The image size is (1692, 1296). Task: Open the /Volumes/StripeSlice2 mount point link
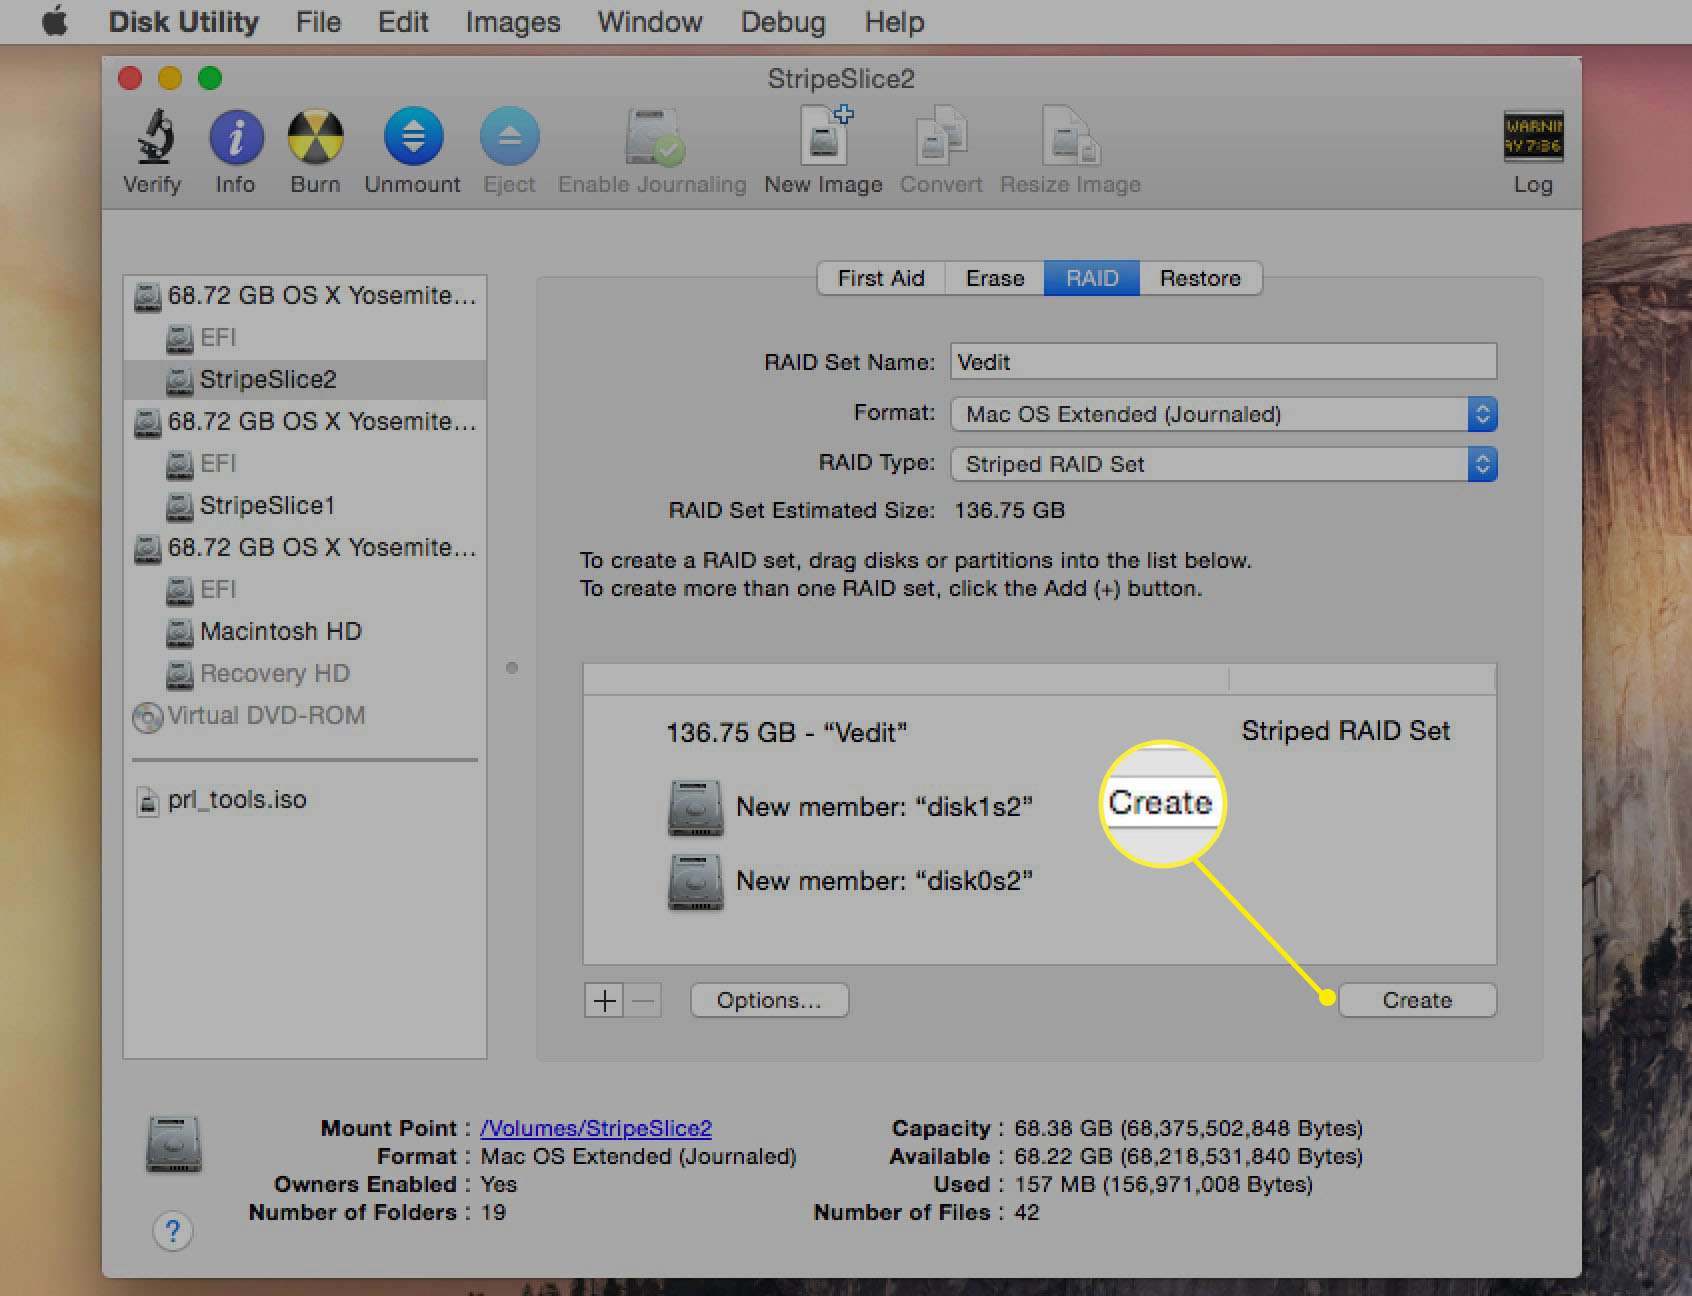tap(596, 1128)
